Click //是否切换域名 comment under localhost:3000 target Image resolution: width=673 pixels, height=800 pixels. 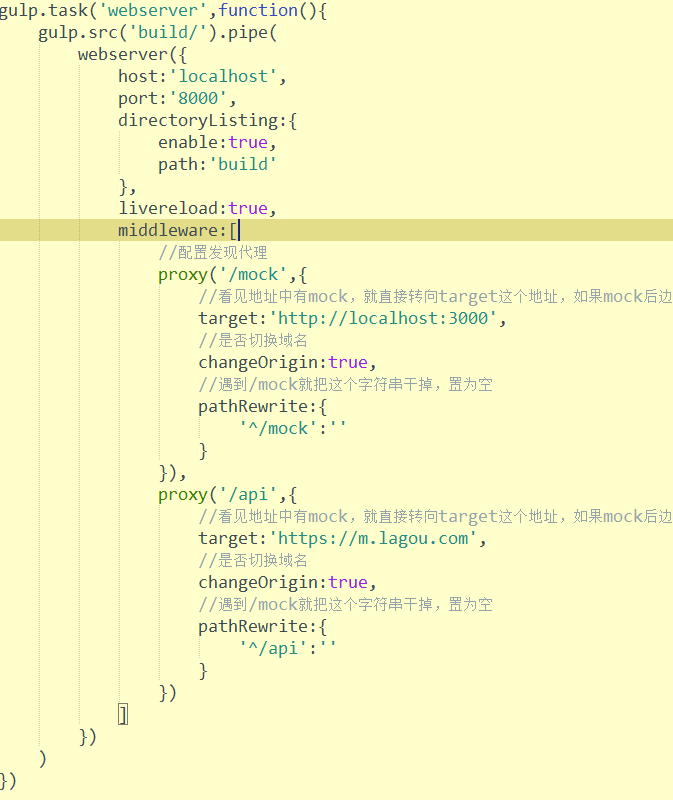(x=253, y=340)
